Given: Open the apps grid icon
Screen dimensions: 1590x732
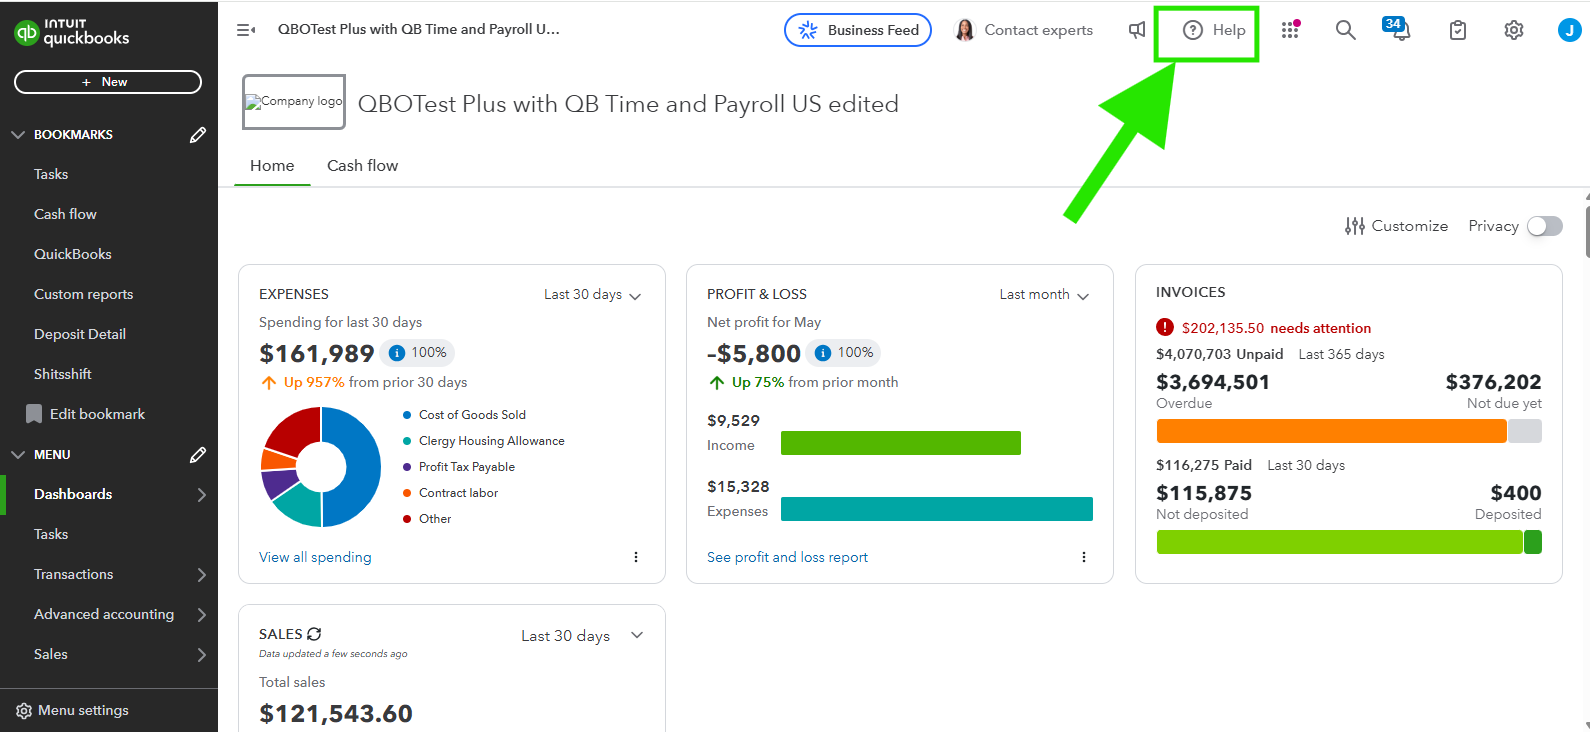Looking at the screenshot, I should (x=1290, y=30).
